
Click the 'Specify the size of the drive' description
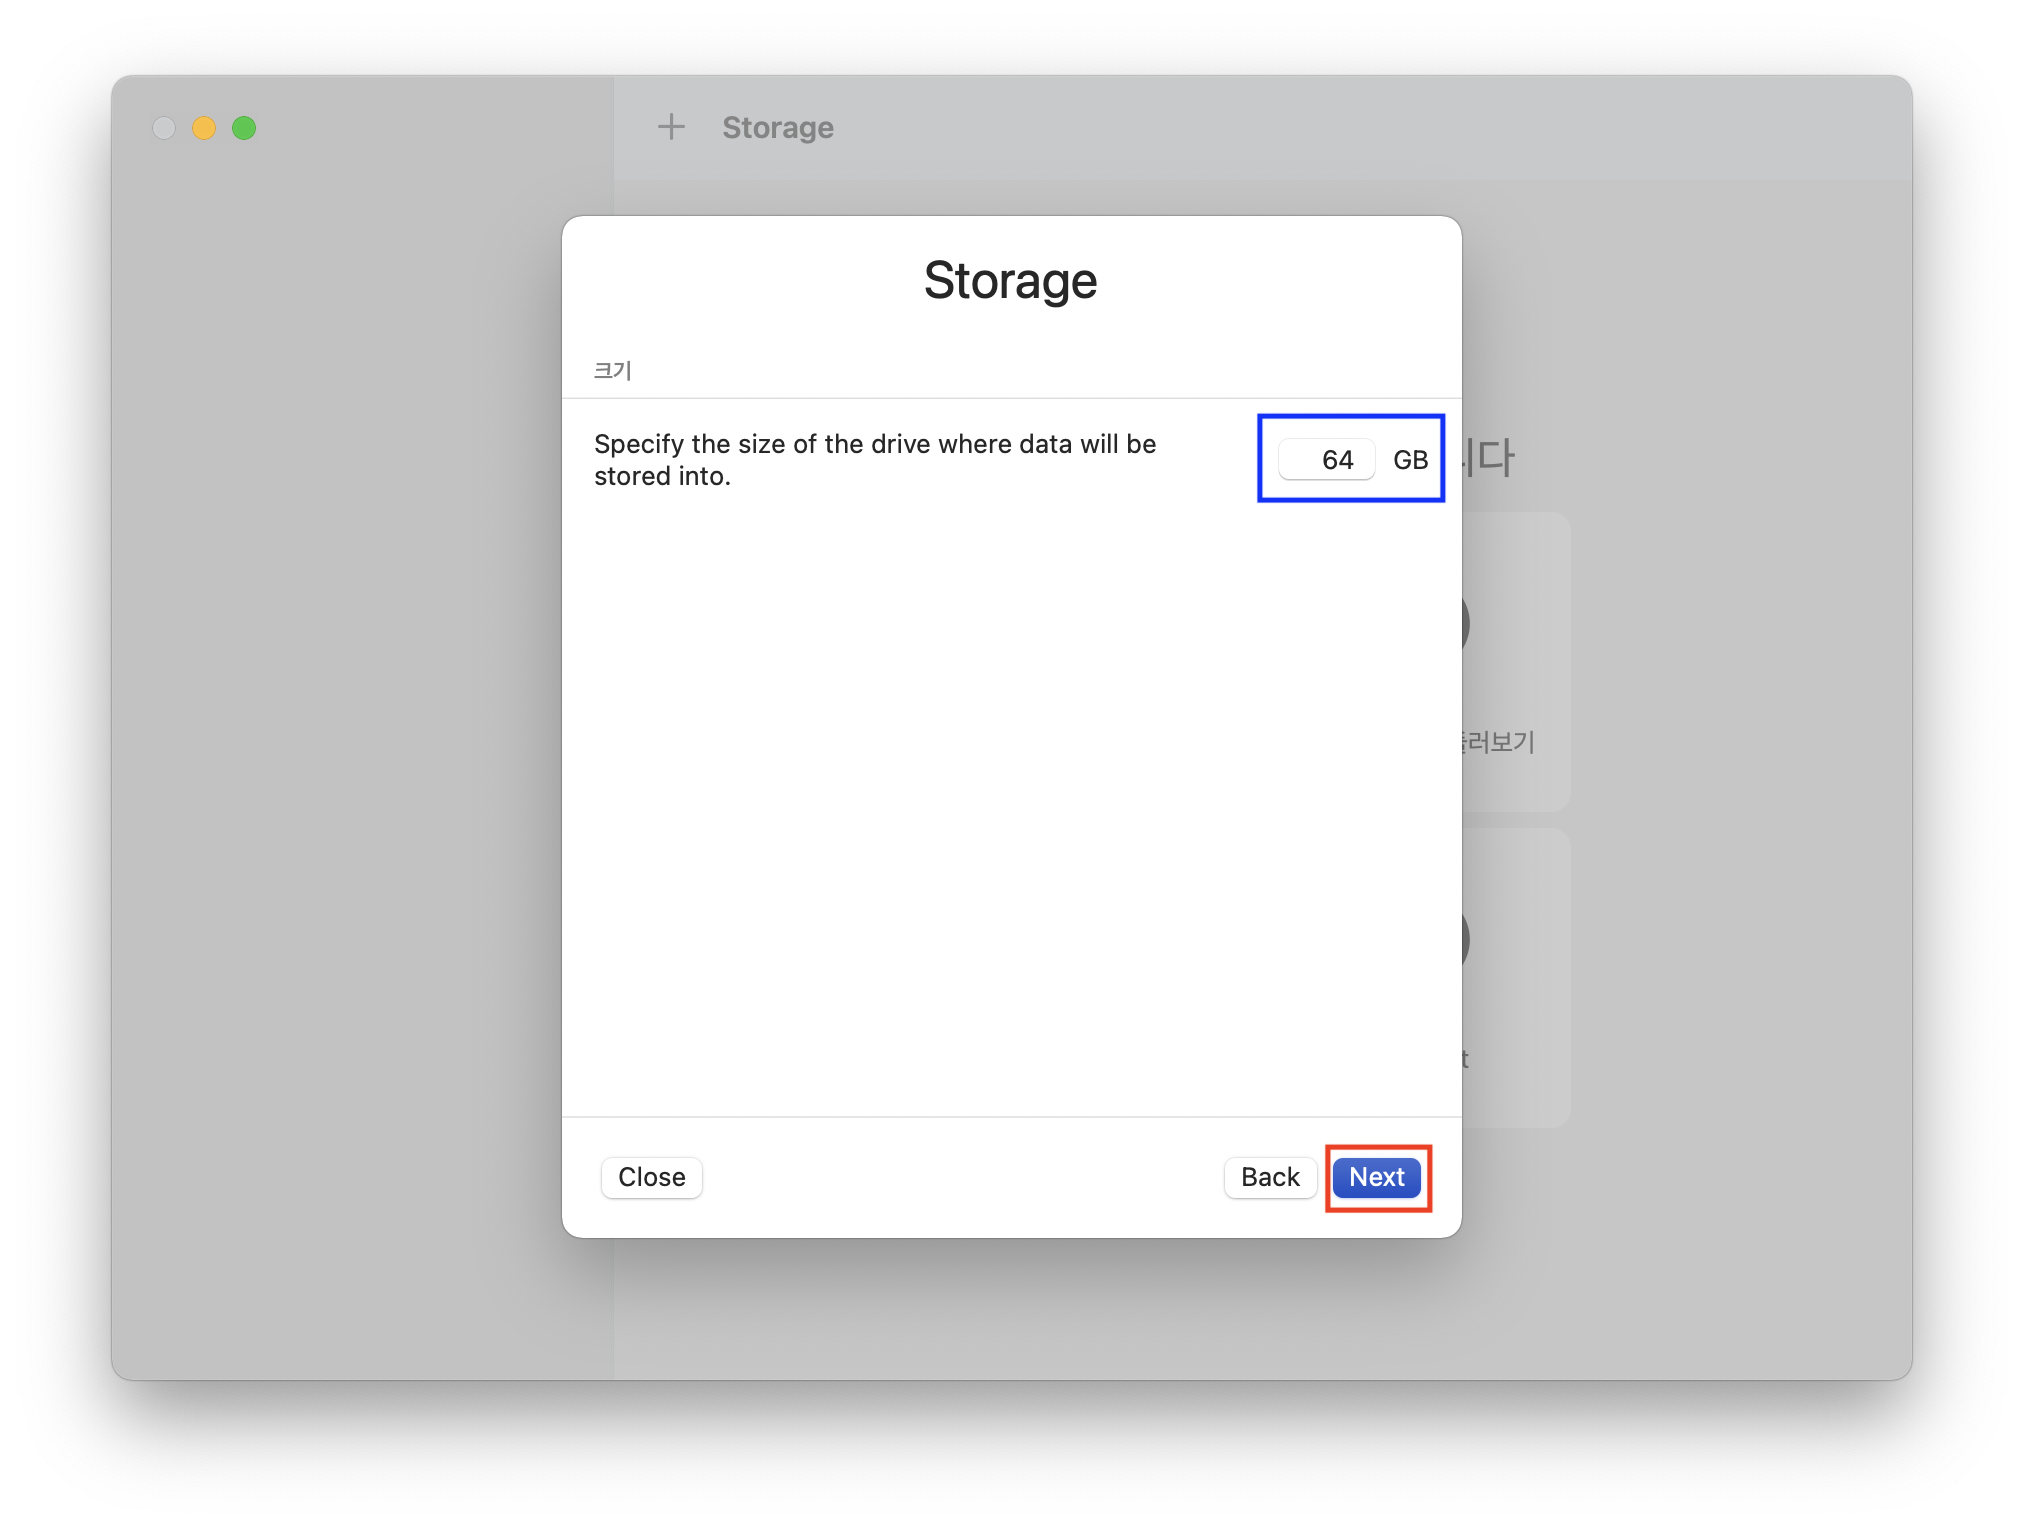tap(874, 460)
